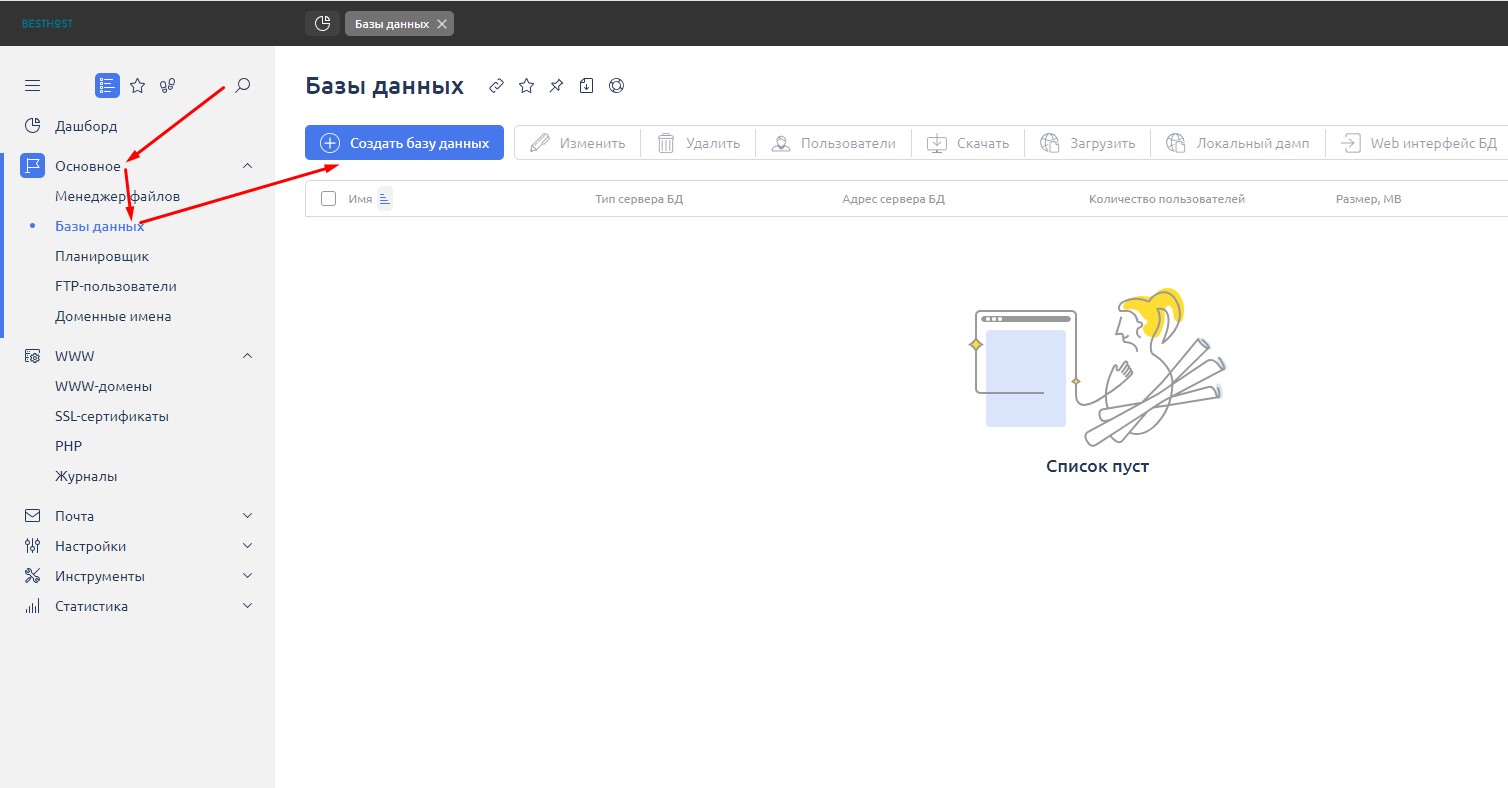Select the favorites star icon in sidebar
Viewport: 1508px width, 788px height.
click(x=138, y=86)
